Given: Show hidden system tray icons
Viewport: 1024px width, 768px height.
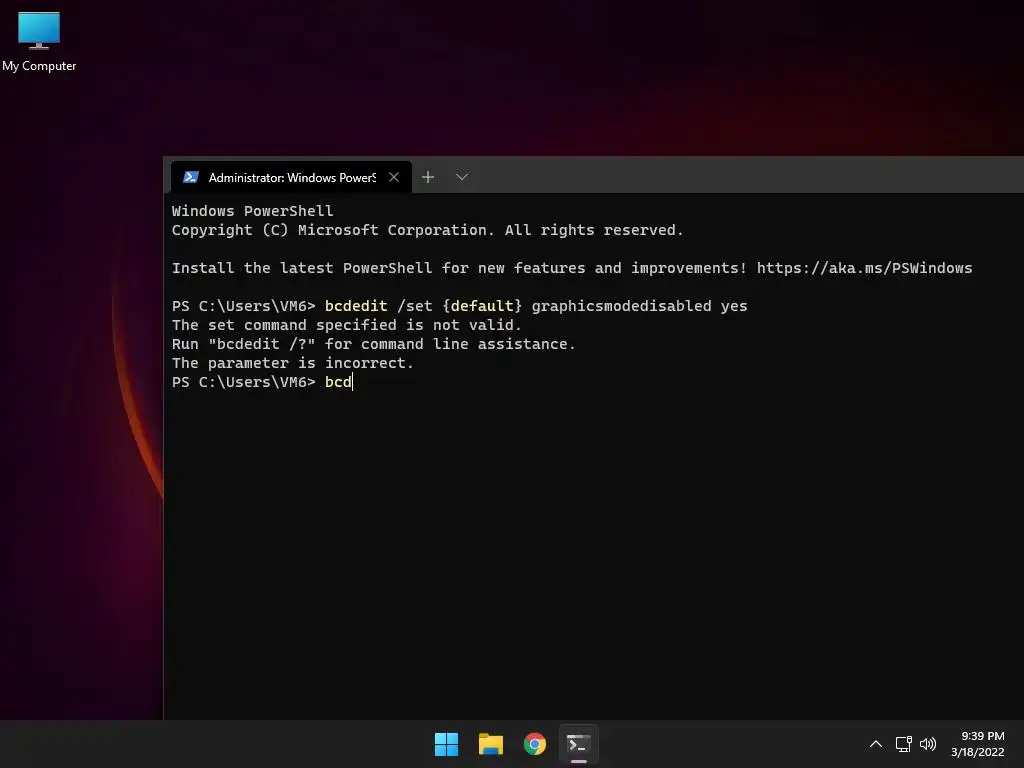Looking at the screenshot, I should (876, 744).
